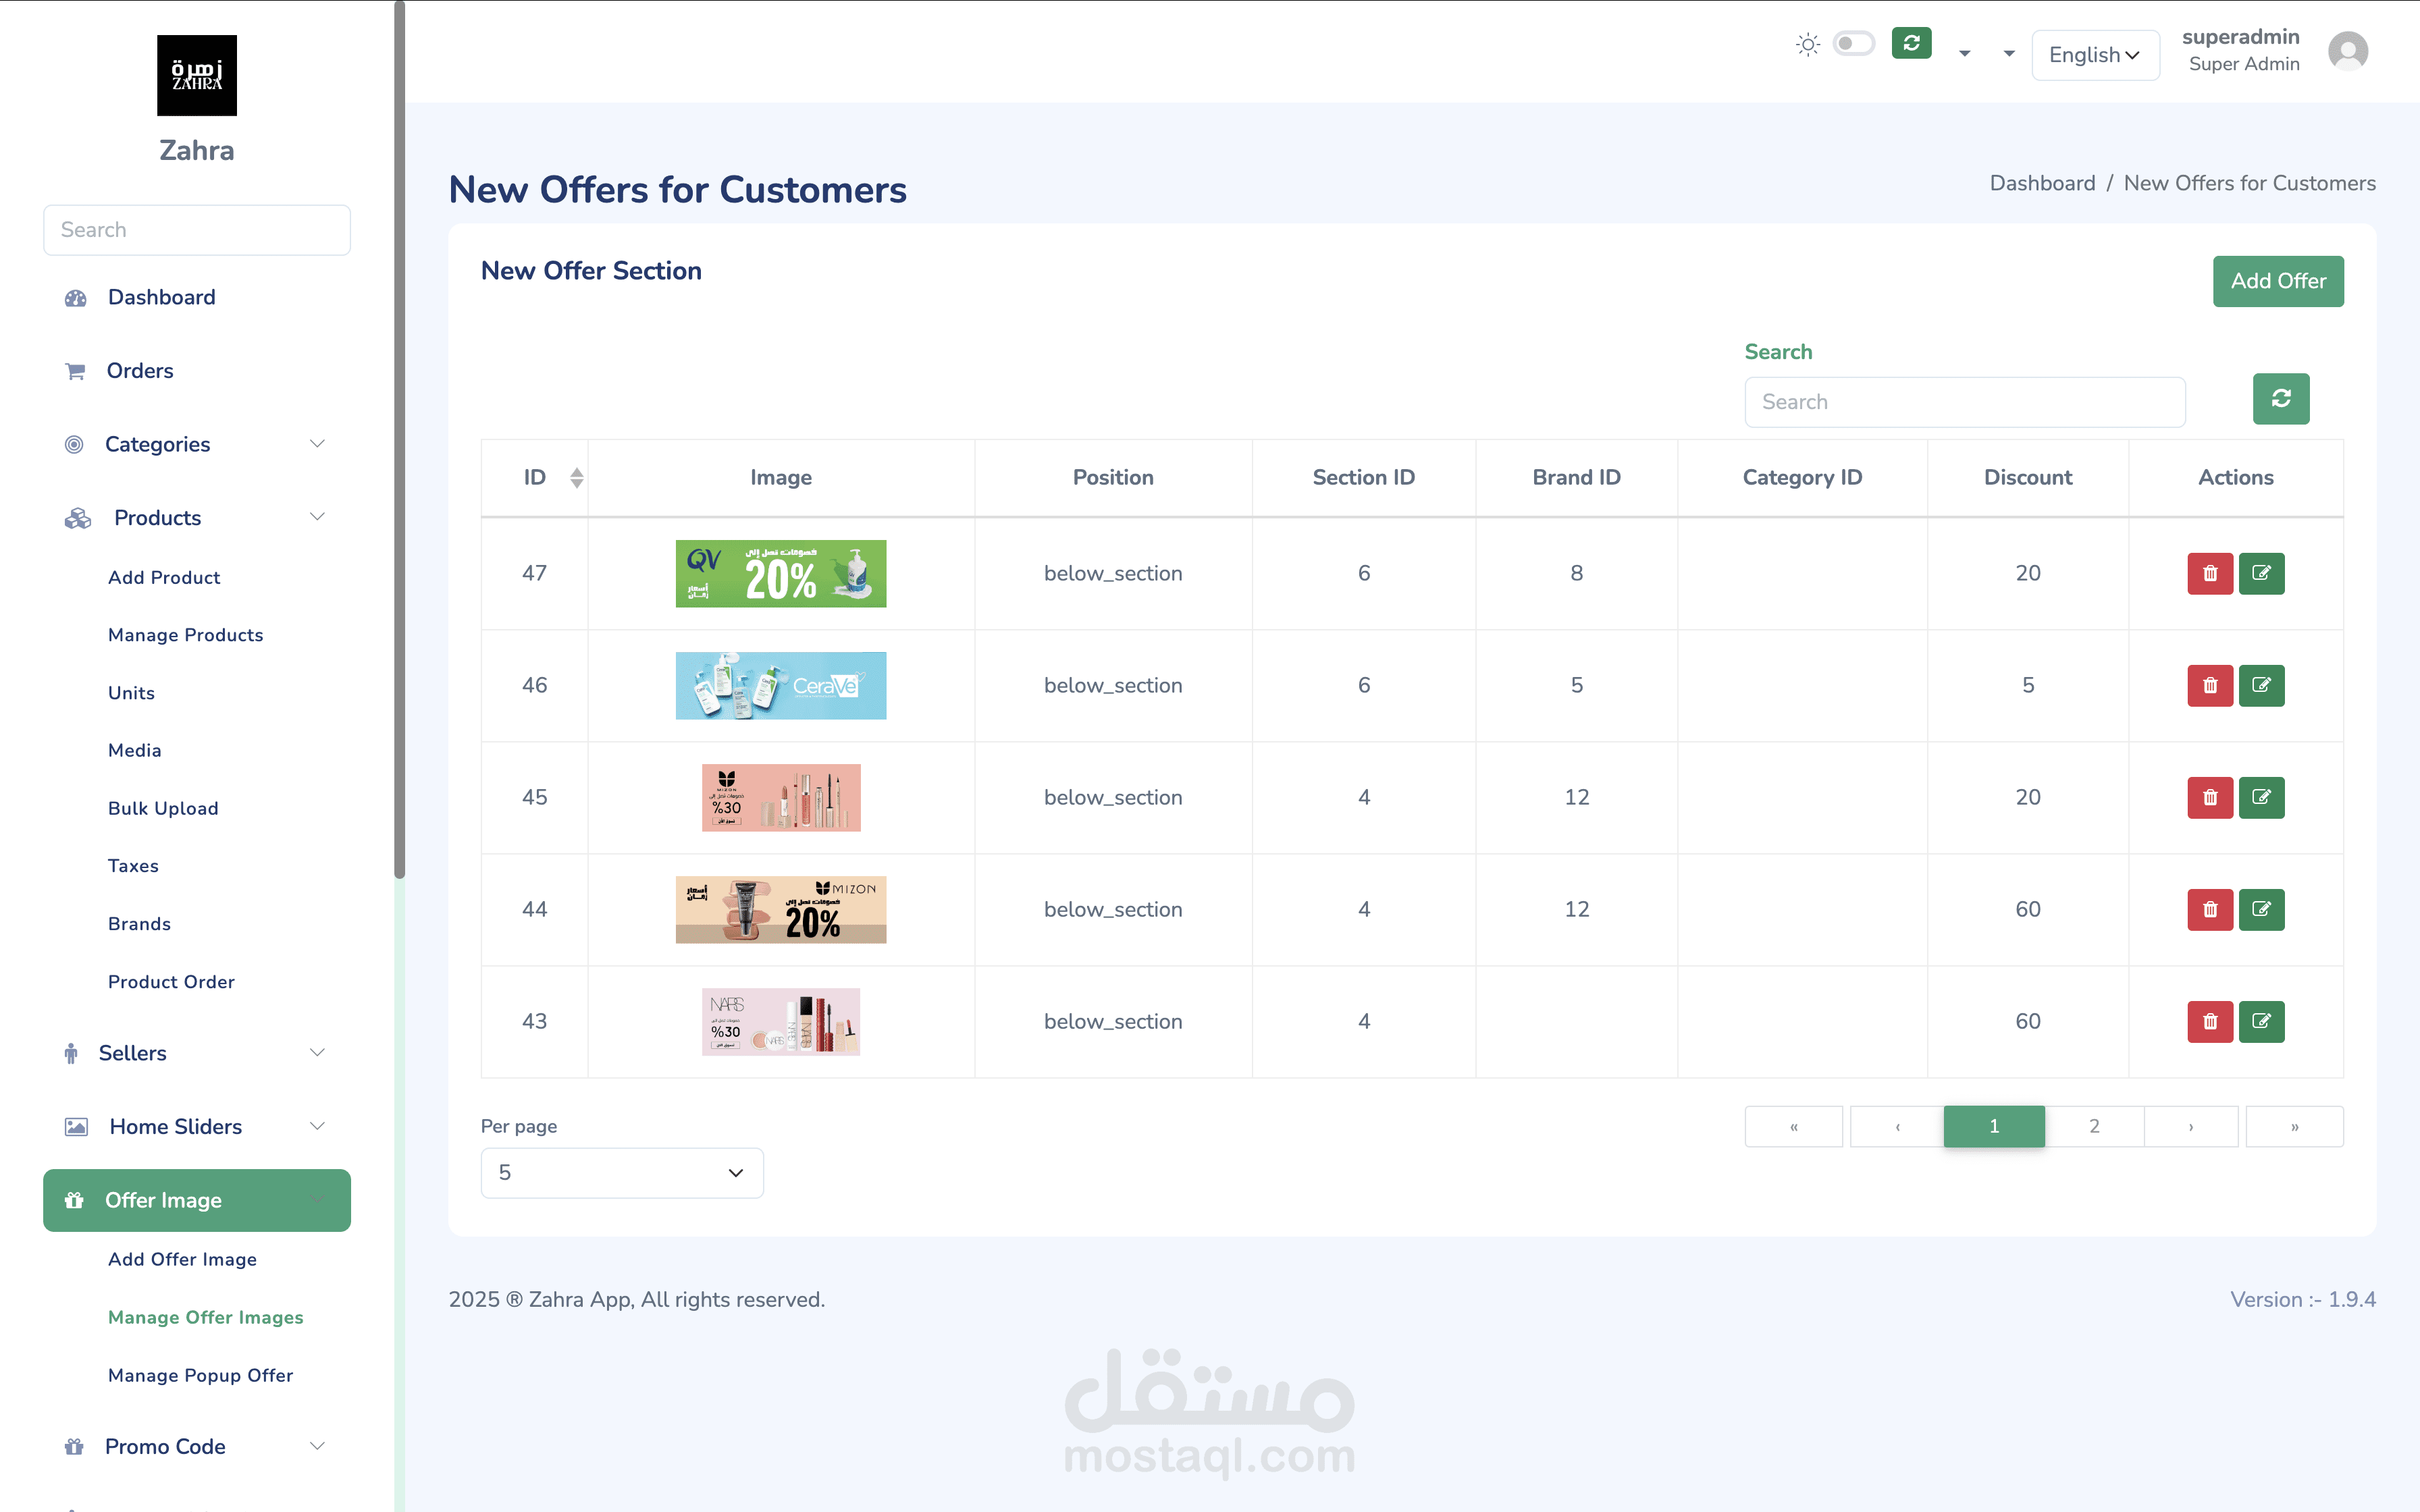Open the user avatar profile menu
The height and width of the screenshot is (1512, 2420).
point(2347,51)
